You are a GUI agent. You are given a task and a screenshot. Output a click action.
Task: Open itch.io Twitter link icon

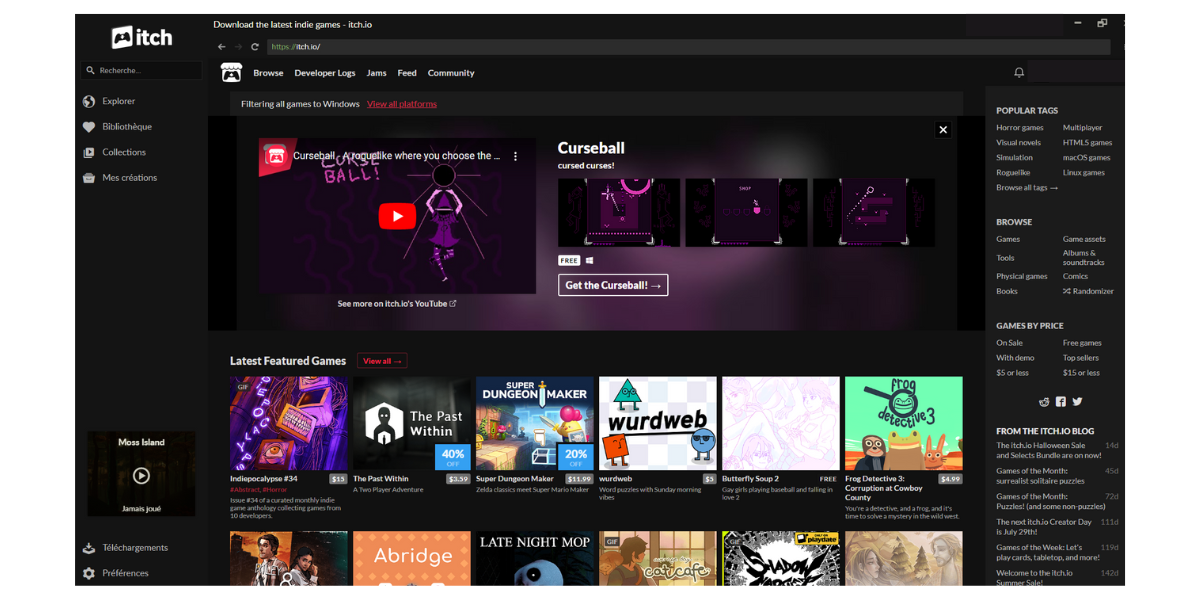[x=1077, y=401]
